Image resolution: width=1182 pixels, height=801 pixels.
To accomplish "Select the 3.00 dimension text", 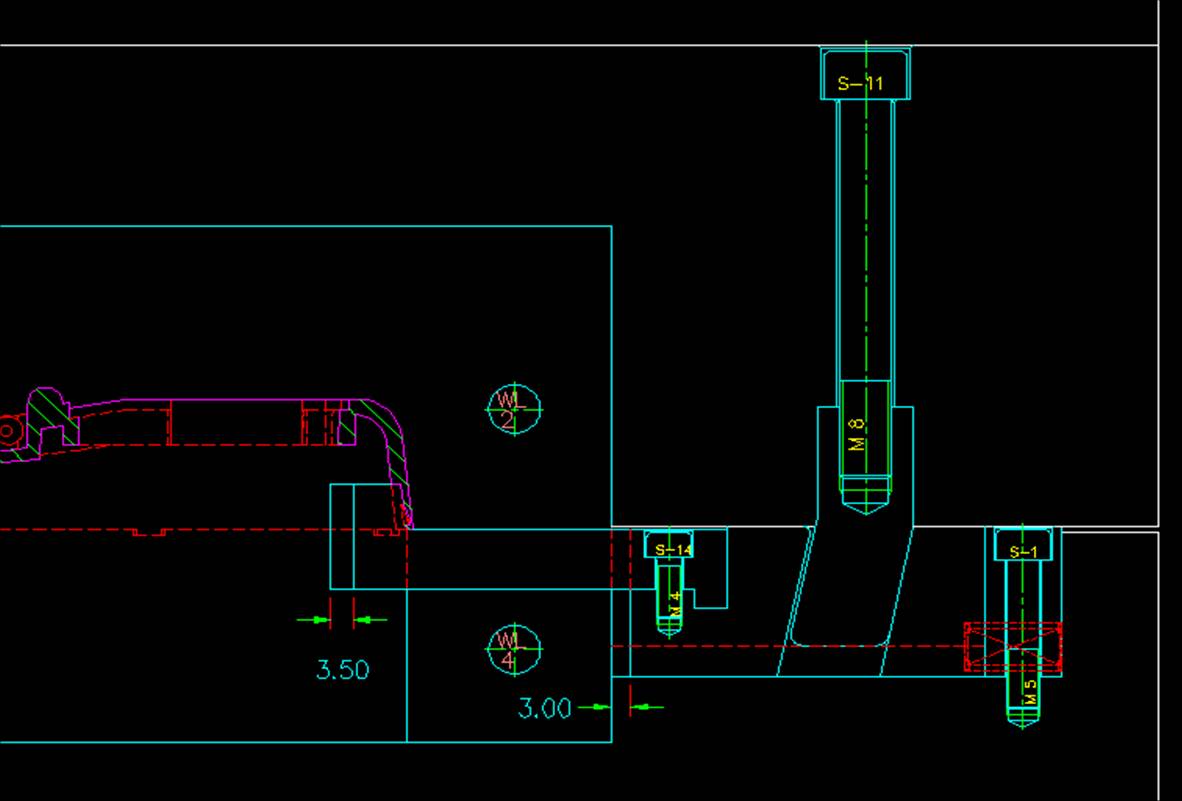I will 545,708.
